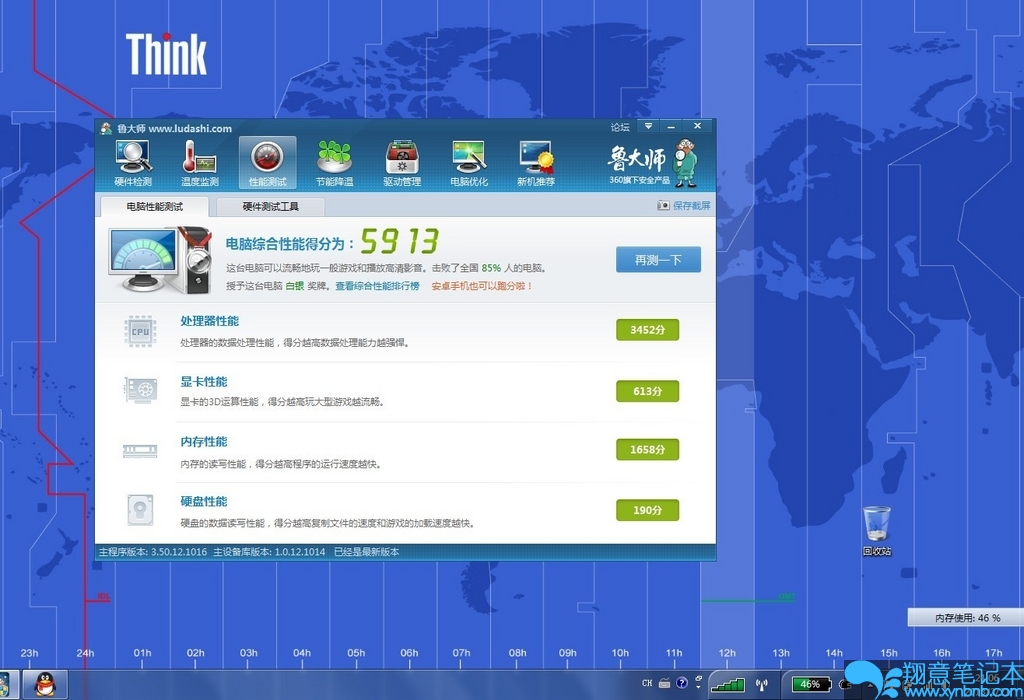Click the 190分 hard disk score button
This screenshot has width=1024, height=700.
[x=647, y=510]
